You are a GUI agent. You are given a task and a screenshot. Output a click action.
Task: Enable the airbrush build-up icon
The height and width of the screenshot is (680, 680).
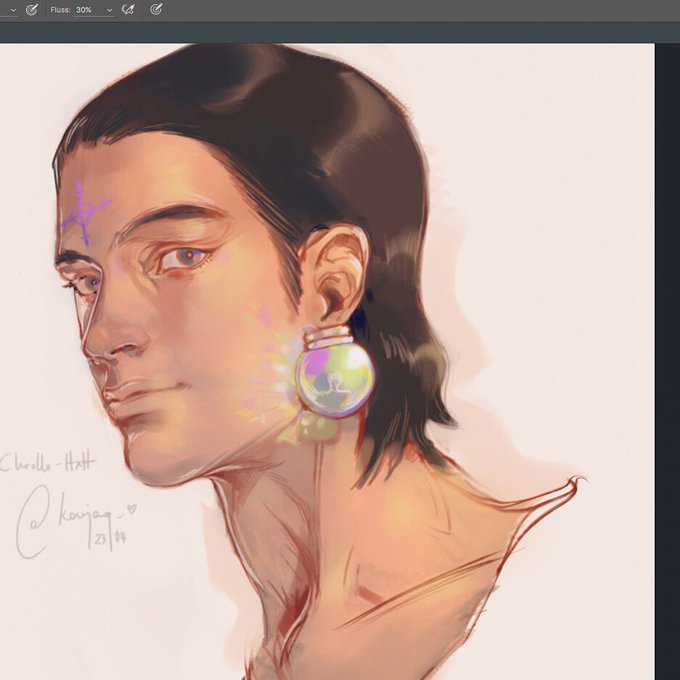pyautogui.click(x=128, y=10)
